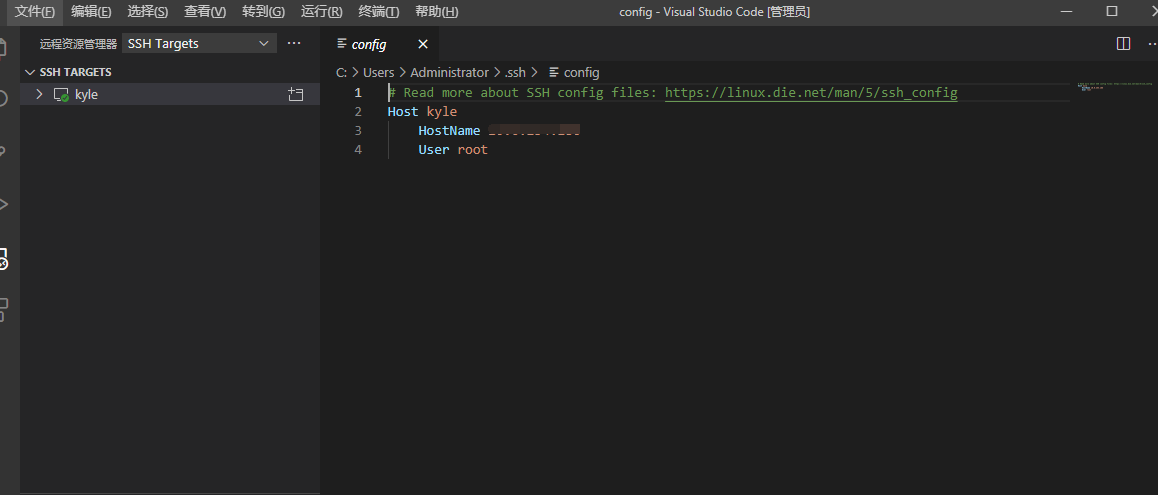1158x495 pixels.
Task: Open the 文件(F) menu
Action: click(35, 12)
